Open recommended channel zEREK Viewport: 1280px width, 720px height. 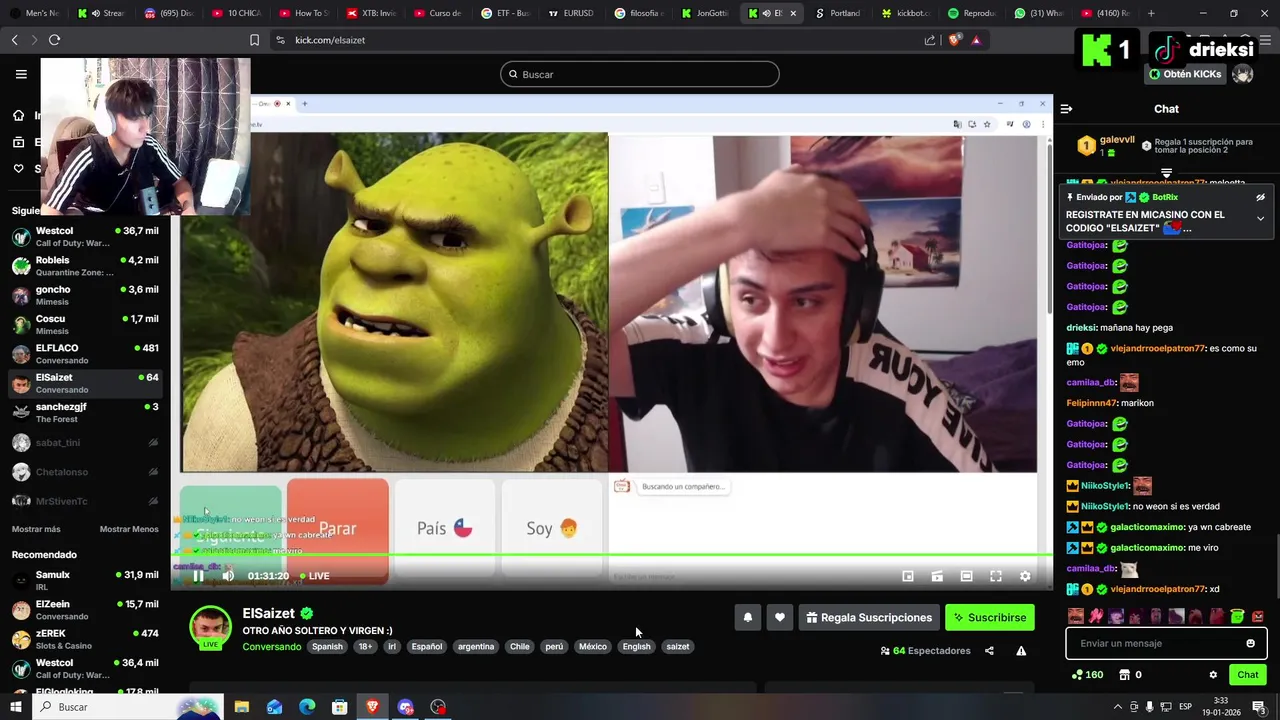[85, 639]
